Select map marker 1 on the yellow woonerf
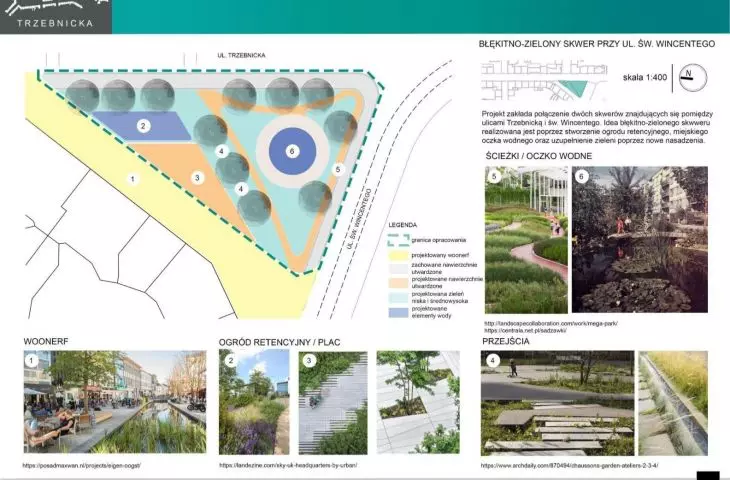Viewport: 730px width, 480px height. coord(133,179)
